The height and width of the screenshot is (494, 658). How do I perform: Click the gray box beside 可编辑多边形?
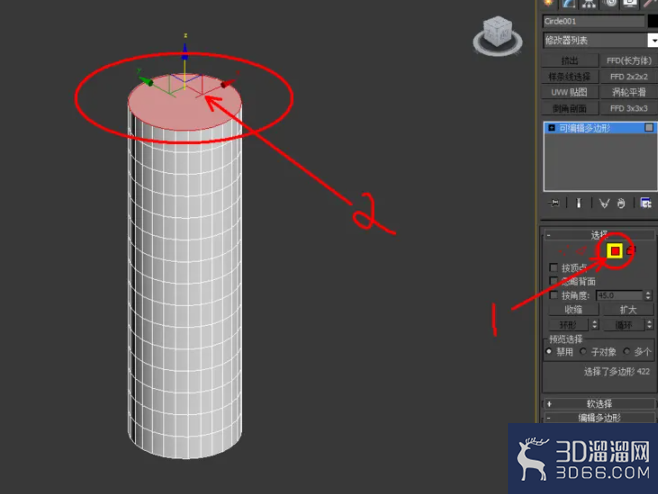pyautogui.click(x=649, y=128)
